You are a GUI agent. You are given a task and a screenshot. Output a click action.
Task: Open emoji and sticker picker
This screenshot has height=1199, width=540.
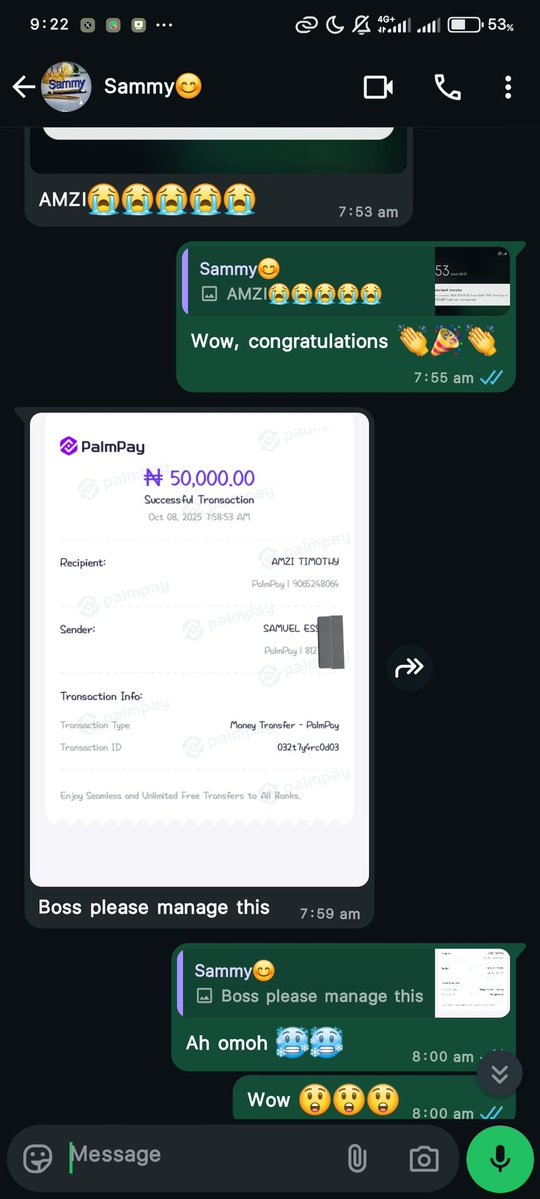tap(38, 1158)
